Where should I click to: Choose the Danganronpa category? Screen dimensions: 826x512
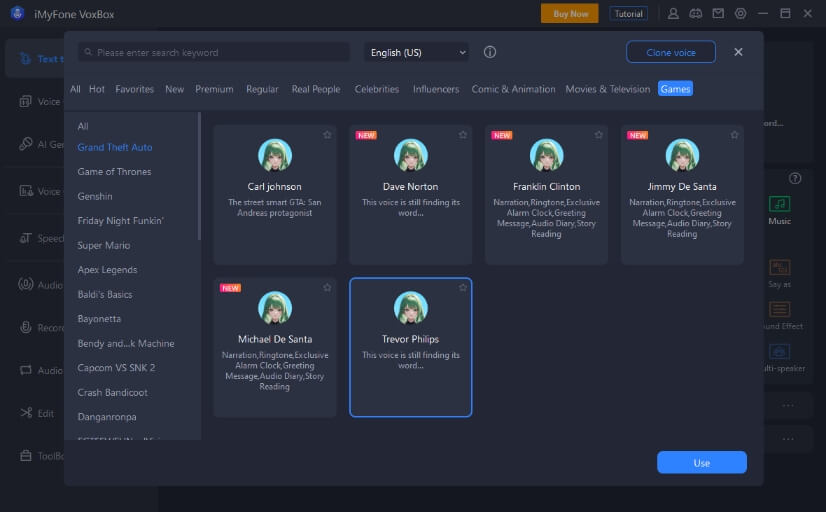pyautogui.click(x=107, y=417)
